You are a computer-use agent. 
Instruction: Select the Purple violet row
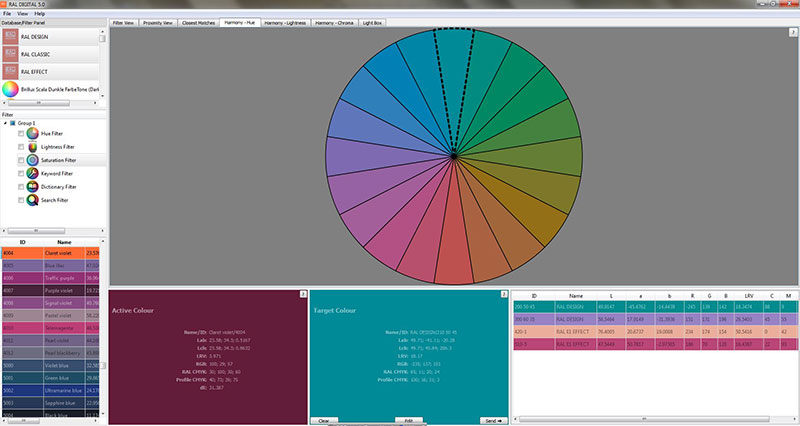[x=51, y=291]
